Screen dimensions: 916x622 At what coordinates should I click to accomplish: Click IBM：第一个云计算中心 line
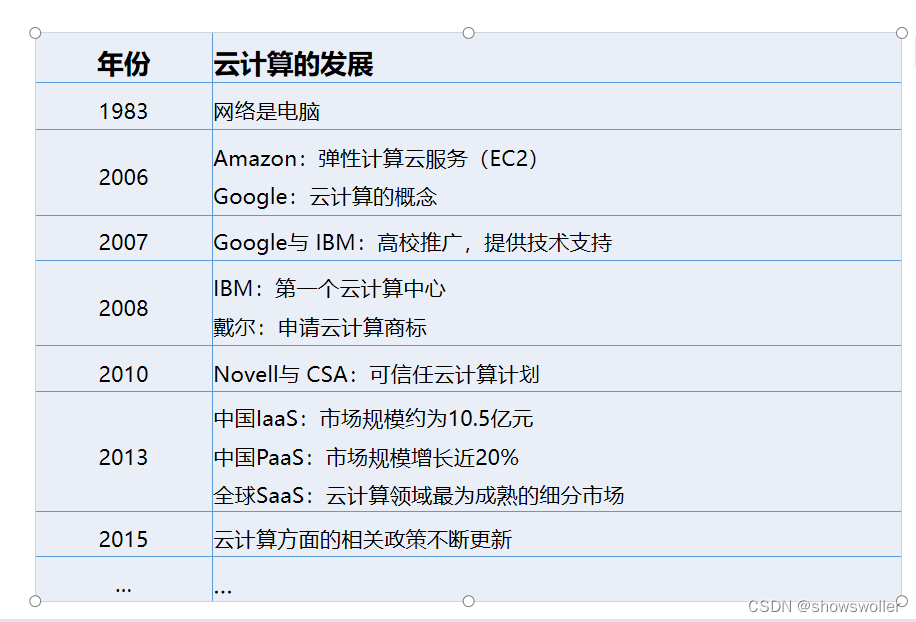coord(329,289)
